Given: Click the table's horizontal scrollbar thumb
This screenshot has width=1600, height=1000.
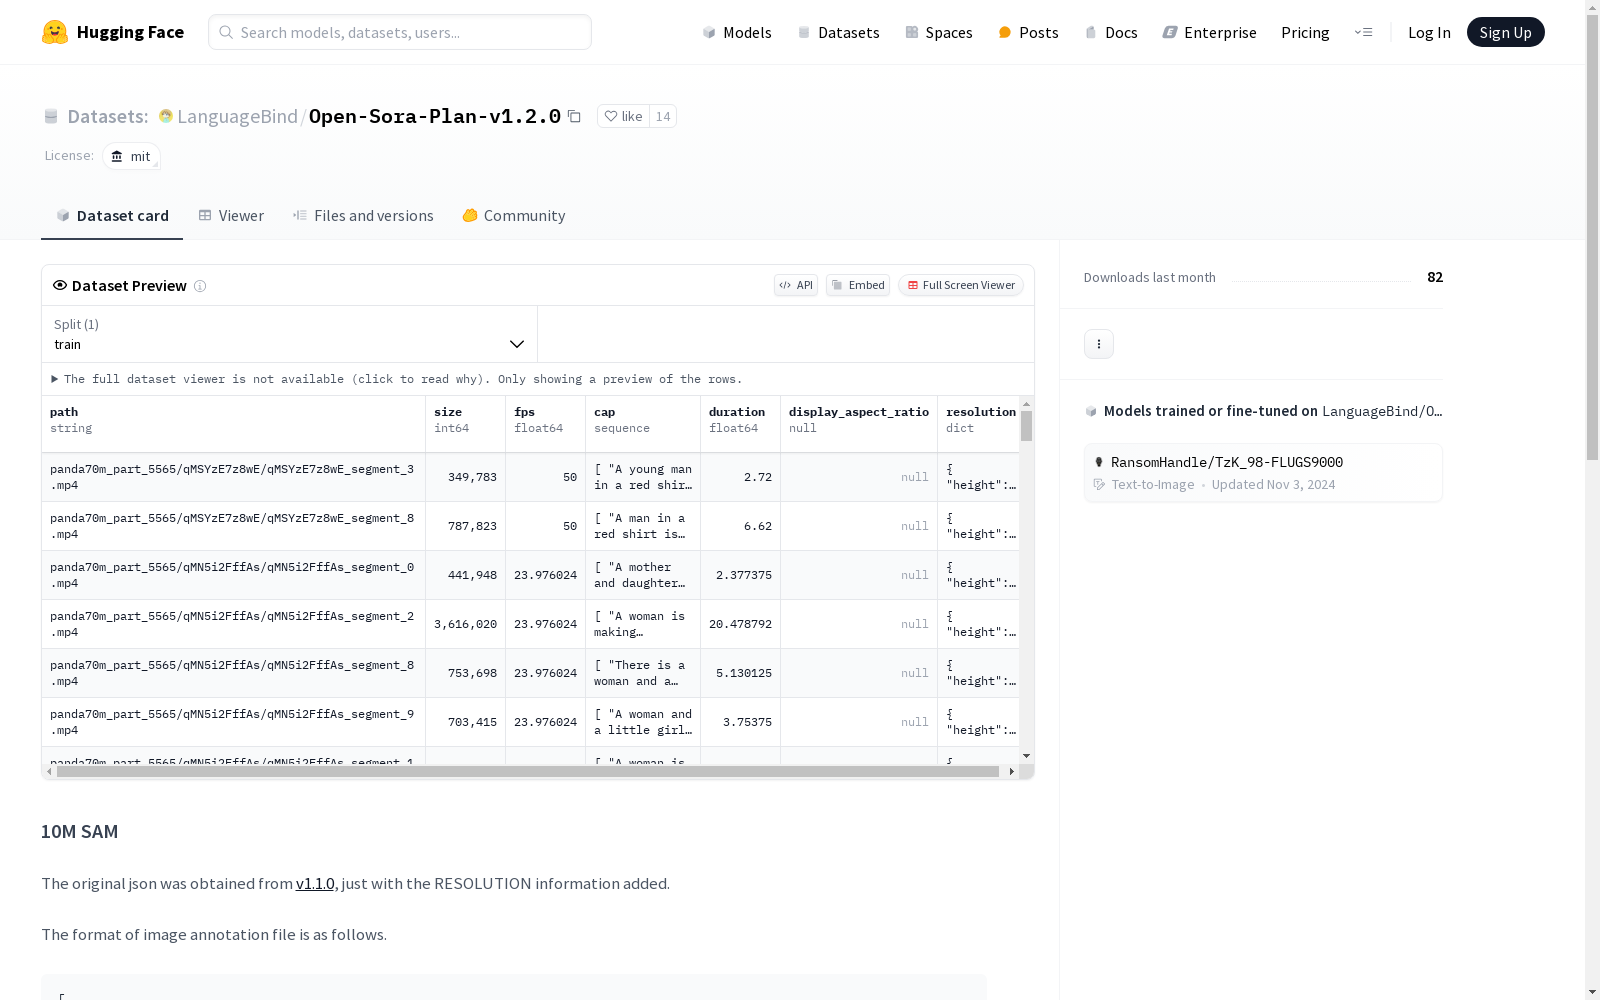Looking at the screenshot, I should (x=528, y=772).
